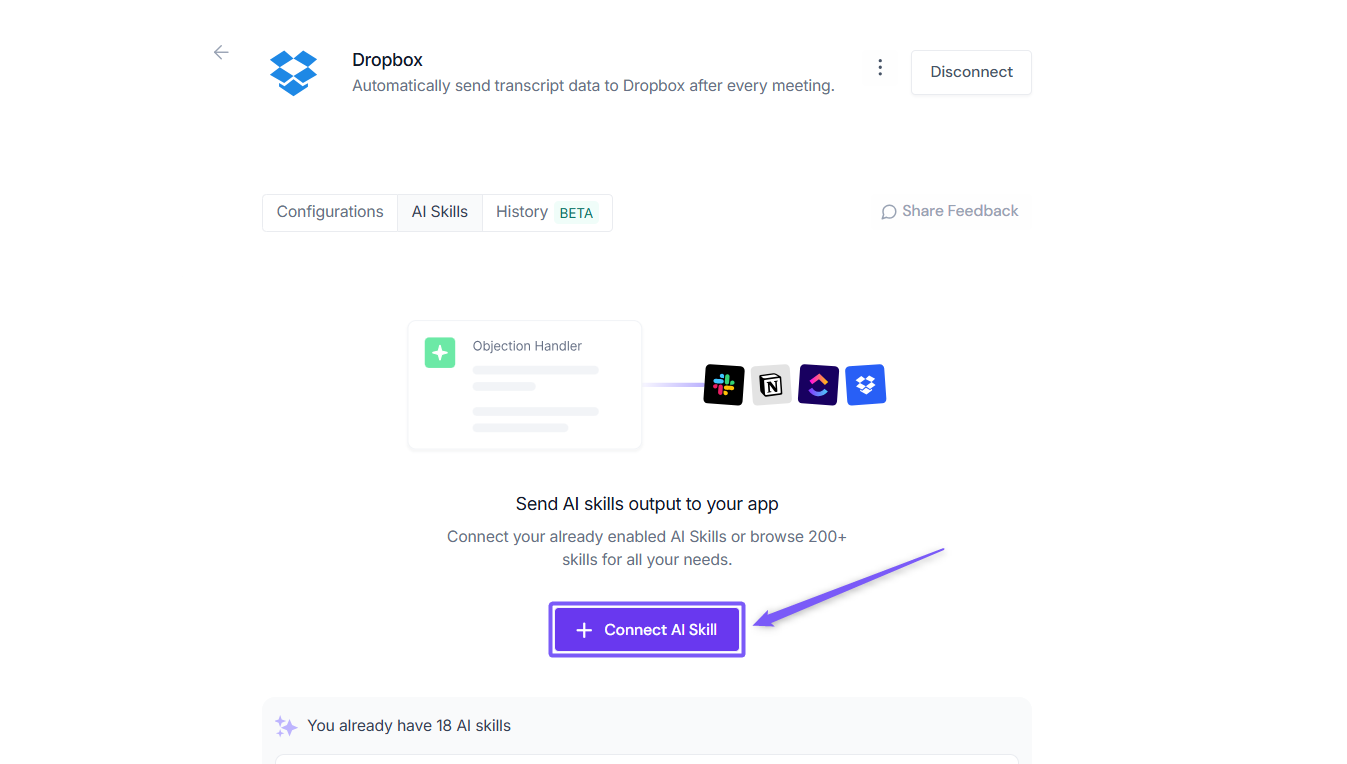Screen dimensions: 1347x764
Task: Connect an AI Skill with the purple button
Action: click(647, 630)
